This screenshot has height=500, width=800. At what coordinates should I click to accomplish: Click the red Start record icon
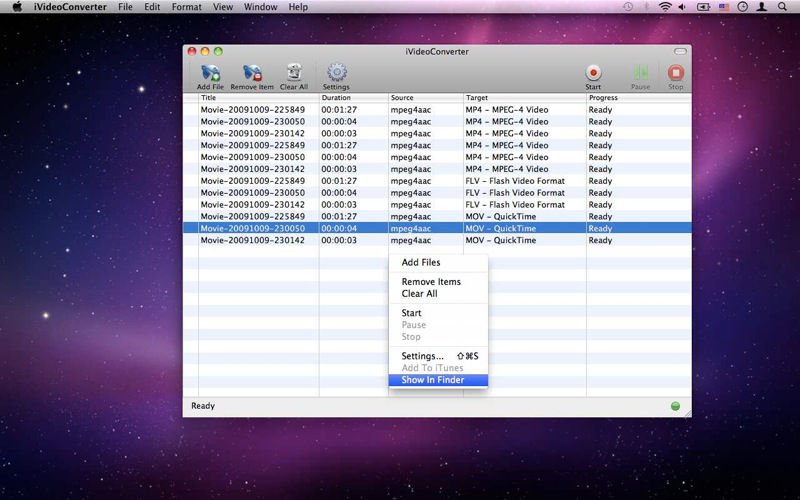(x=593, y=72)
